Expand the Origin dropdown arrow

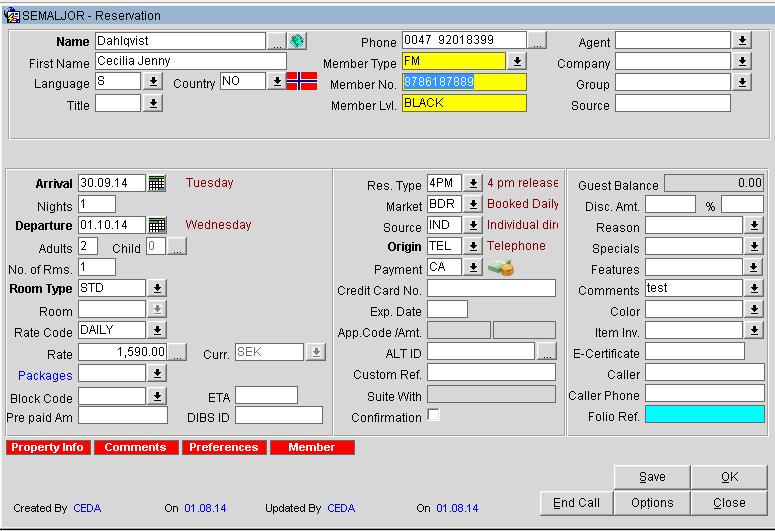(x=473, y=246)
